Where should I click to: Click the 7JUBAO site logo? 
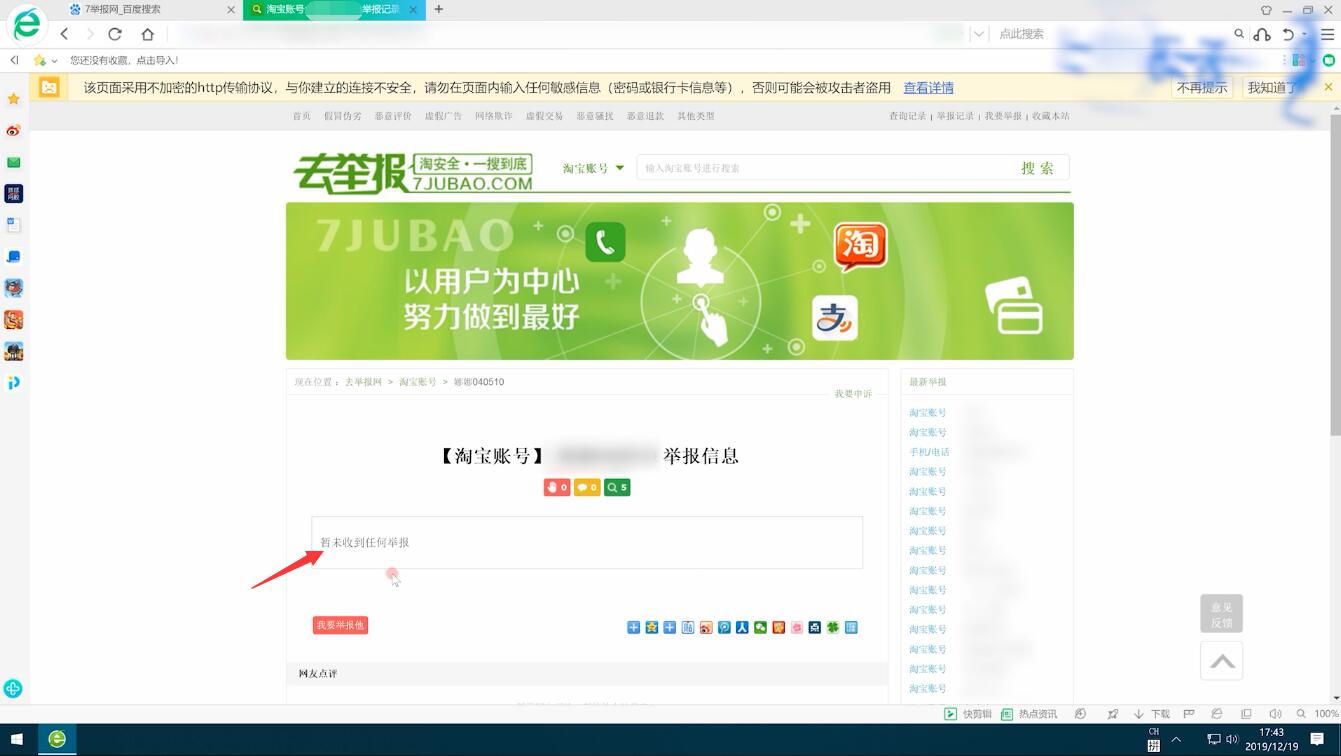(413, 172)
